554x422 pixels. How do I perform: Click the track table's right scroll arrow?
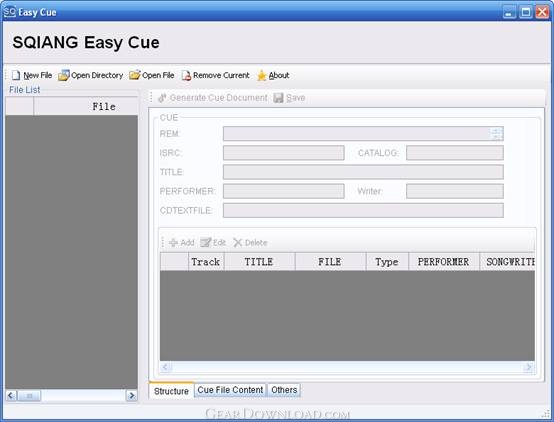(528, 367)
